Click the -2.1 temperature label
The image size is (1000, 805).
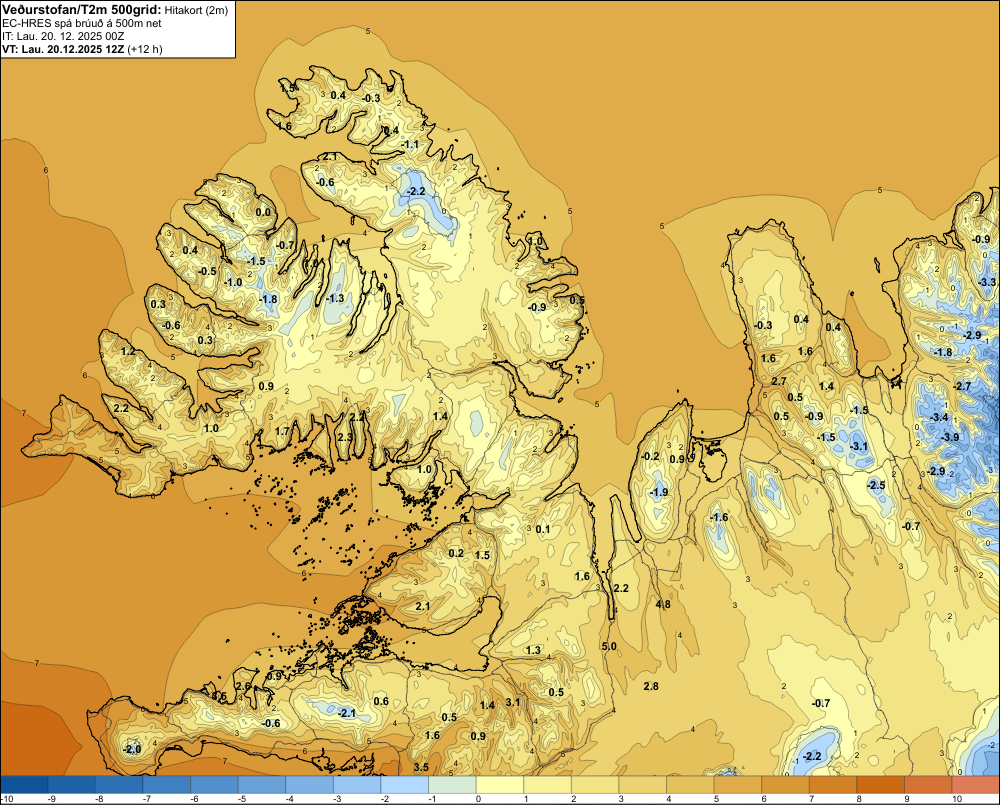(347, 713)
